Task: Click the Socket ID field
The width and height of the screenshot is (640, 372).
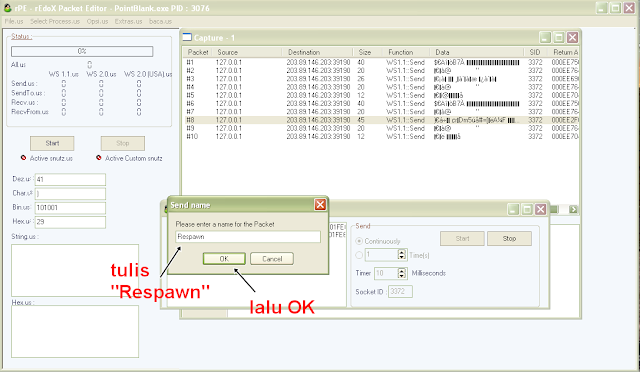Action: tap(400, 291)
